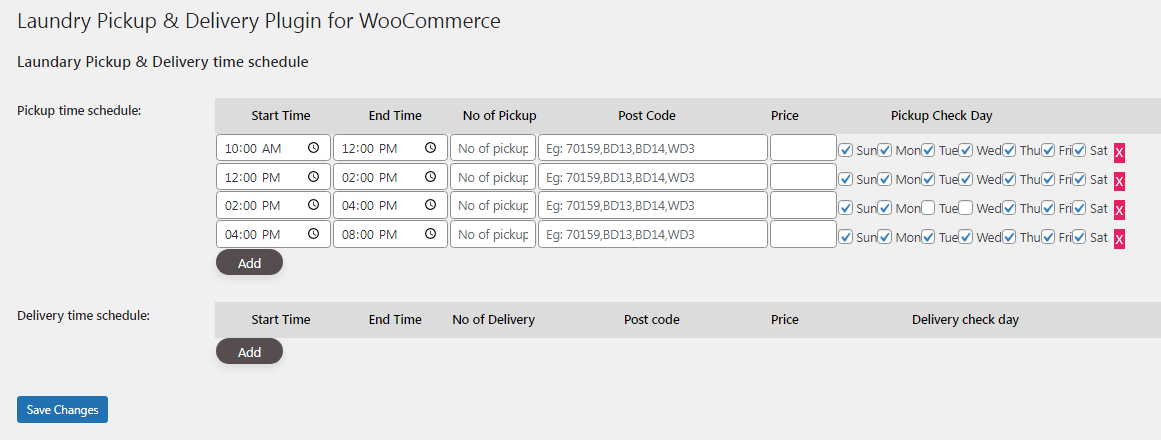Screen dimensions: 1161x440
Task: Focus the first row Post Code field
Action: coord(653,147)
